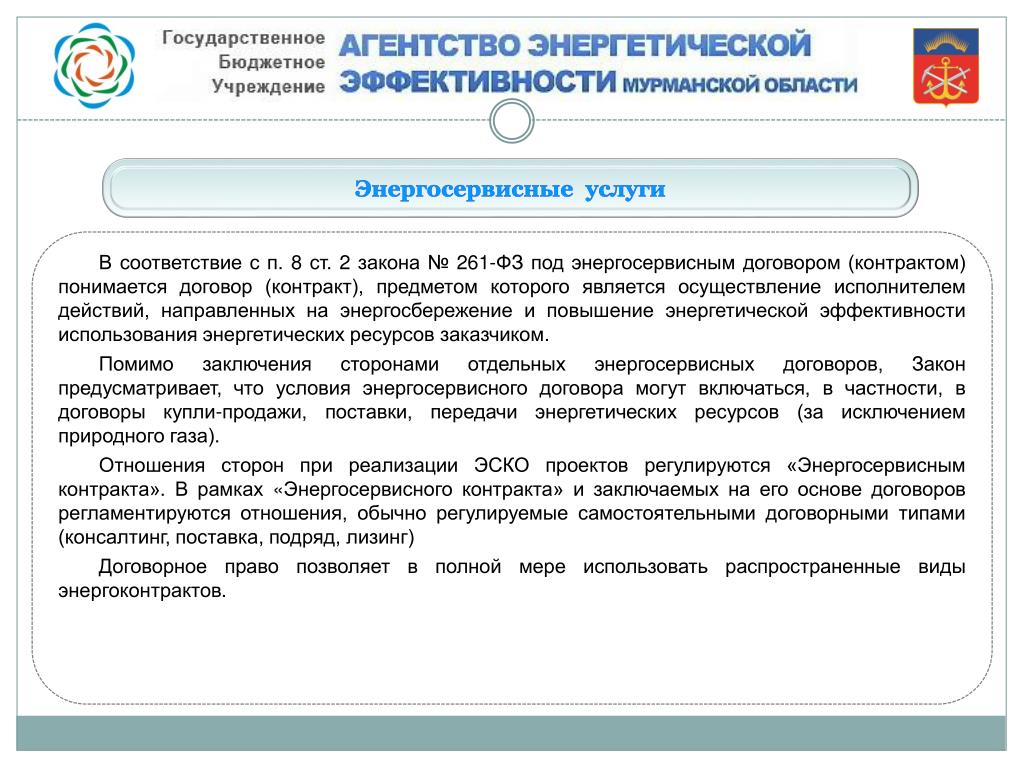Click the circle ornament under the header
Viewport: 1024px width, 768px height.
tap(511, 121)
